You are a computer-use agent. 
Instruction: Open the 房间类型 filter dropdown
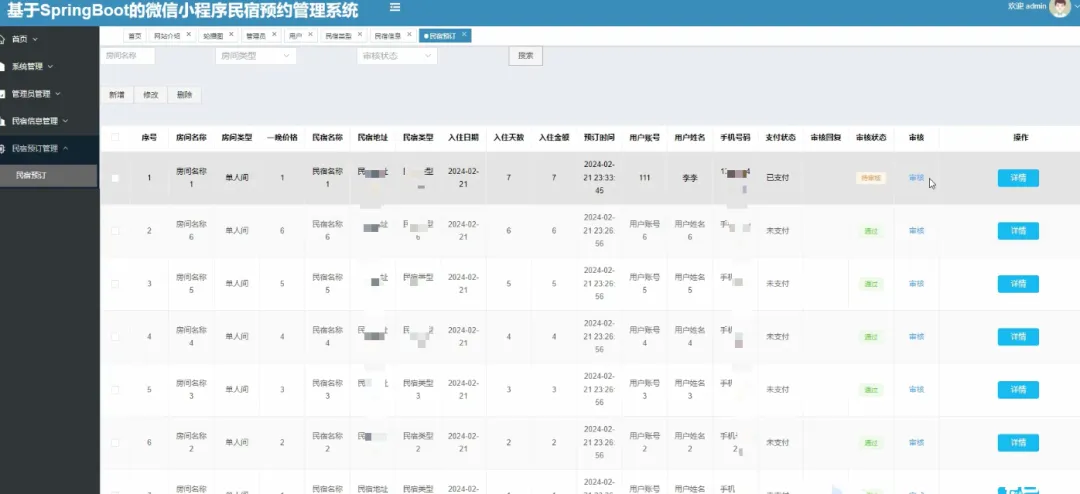tap(256, 56)
